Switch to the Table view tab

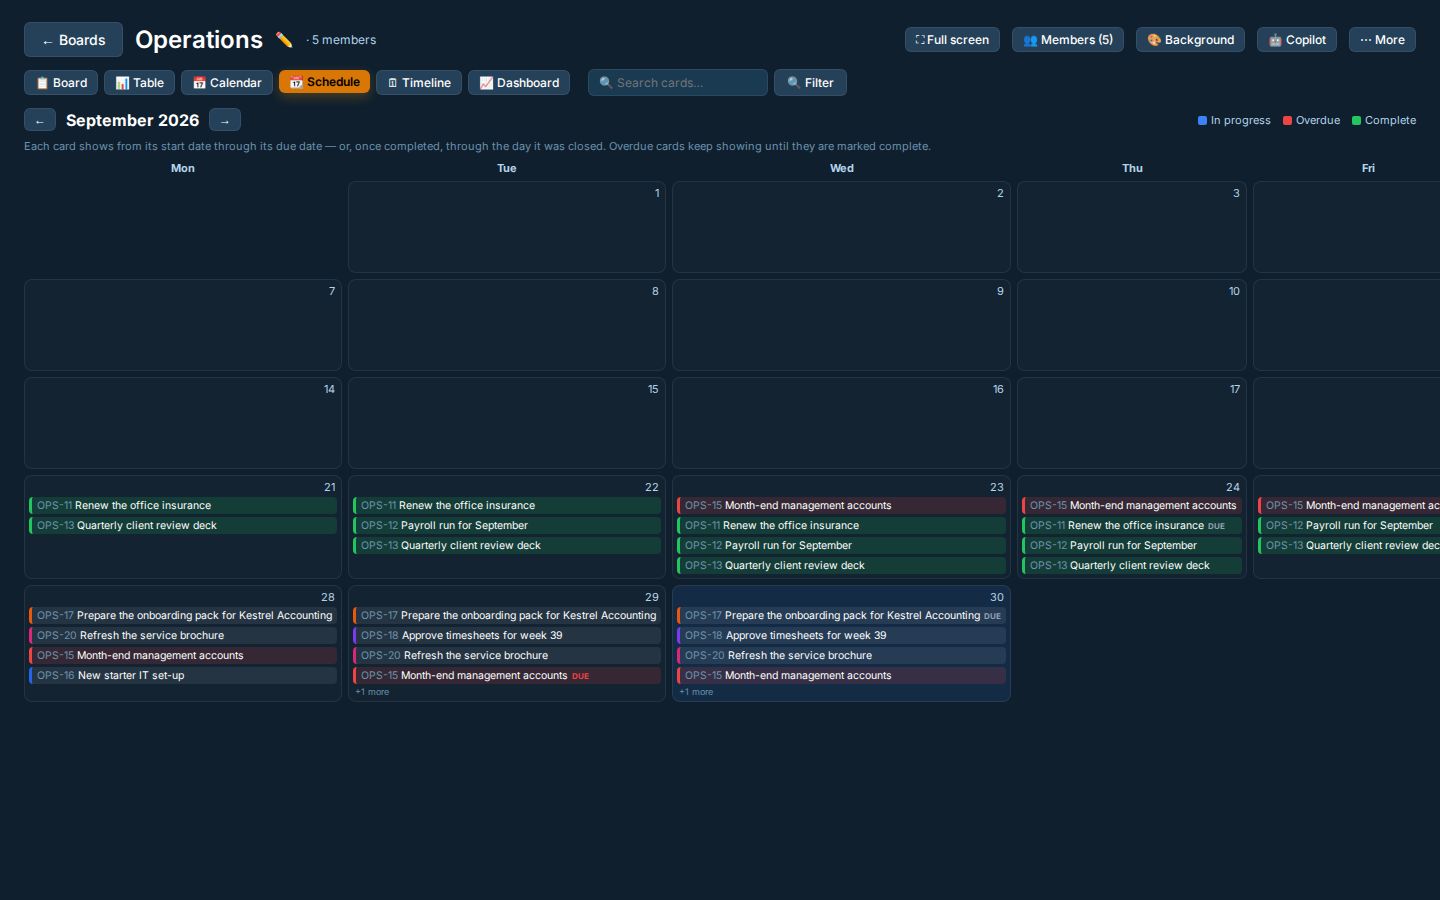point(139,83)
